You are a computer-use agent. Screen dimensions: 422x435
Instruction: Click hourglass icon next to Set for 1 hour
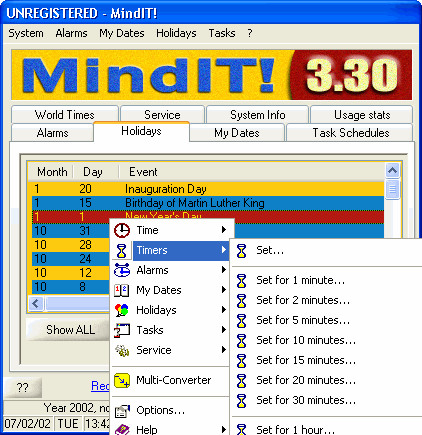click(x=242, y=429)
